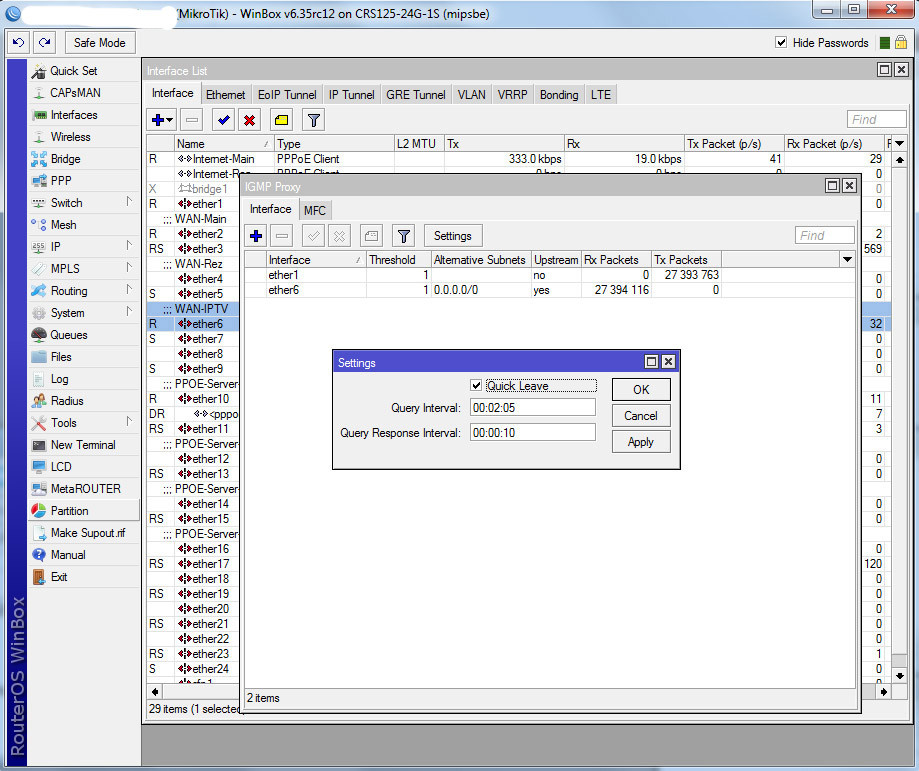This screenshot has width=919, height=771.
Task: Click the red X disable icon
Action: tap(249, 120)
